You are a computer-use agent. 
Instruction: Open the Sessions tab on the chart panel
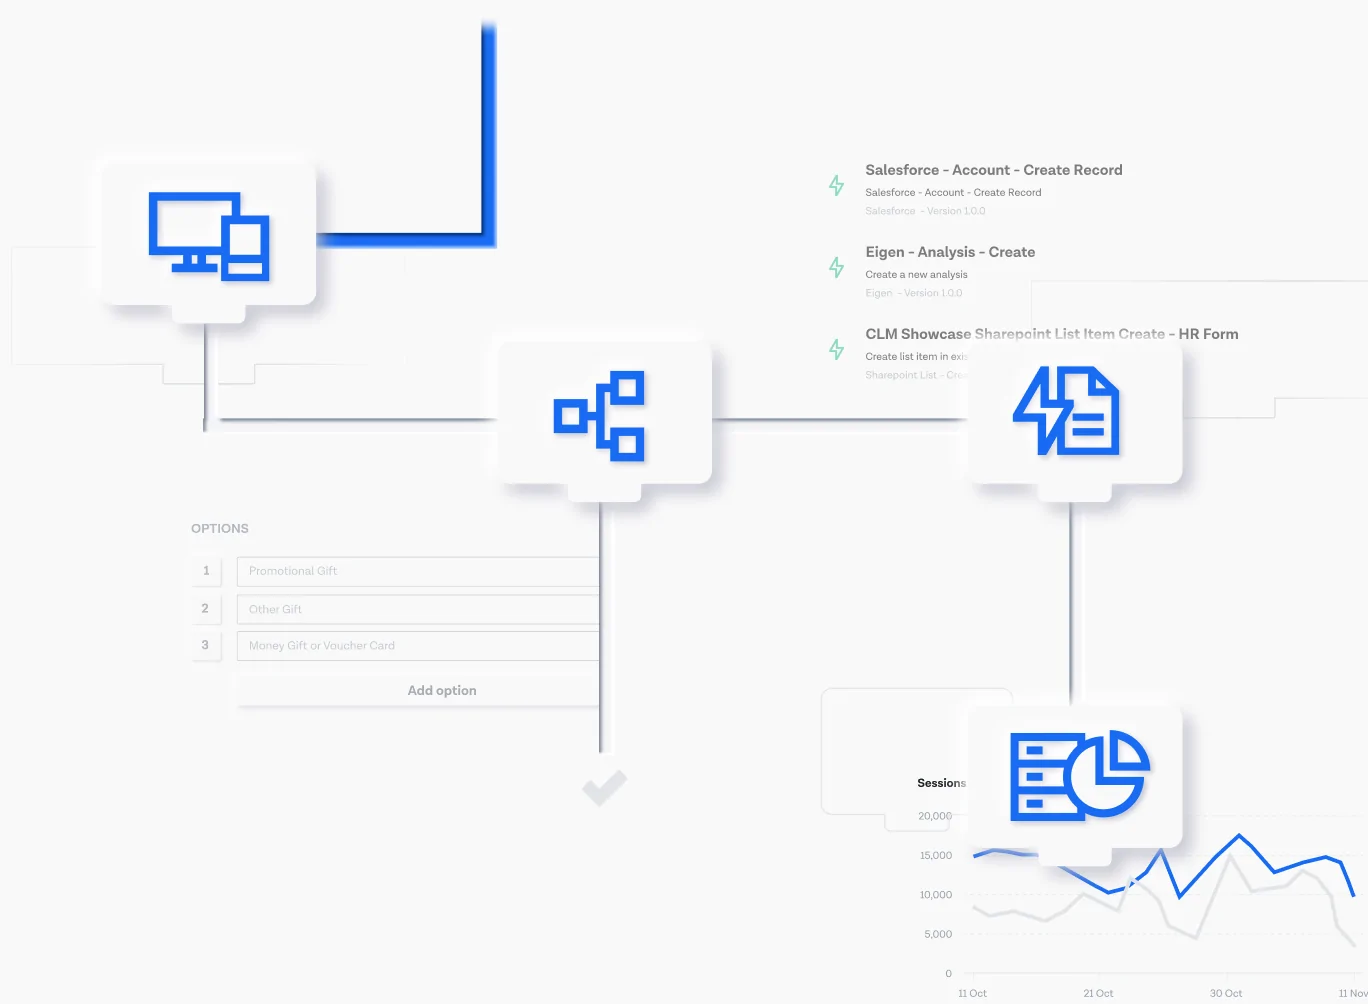[941, 783]
